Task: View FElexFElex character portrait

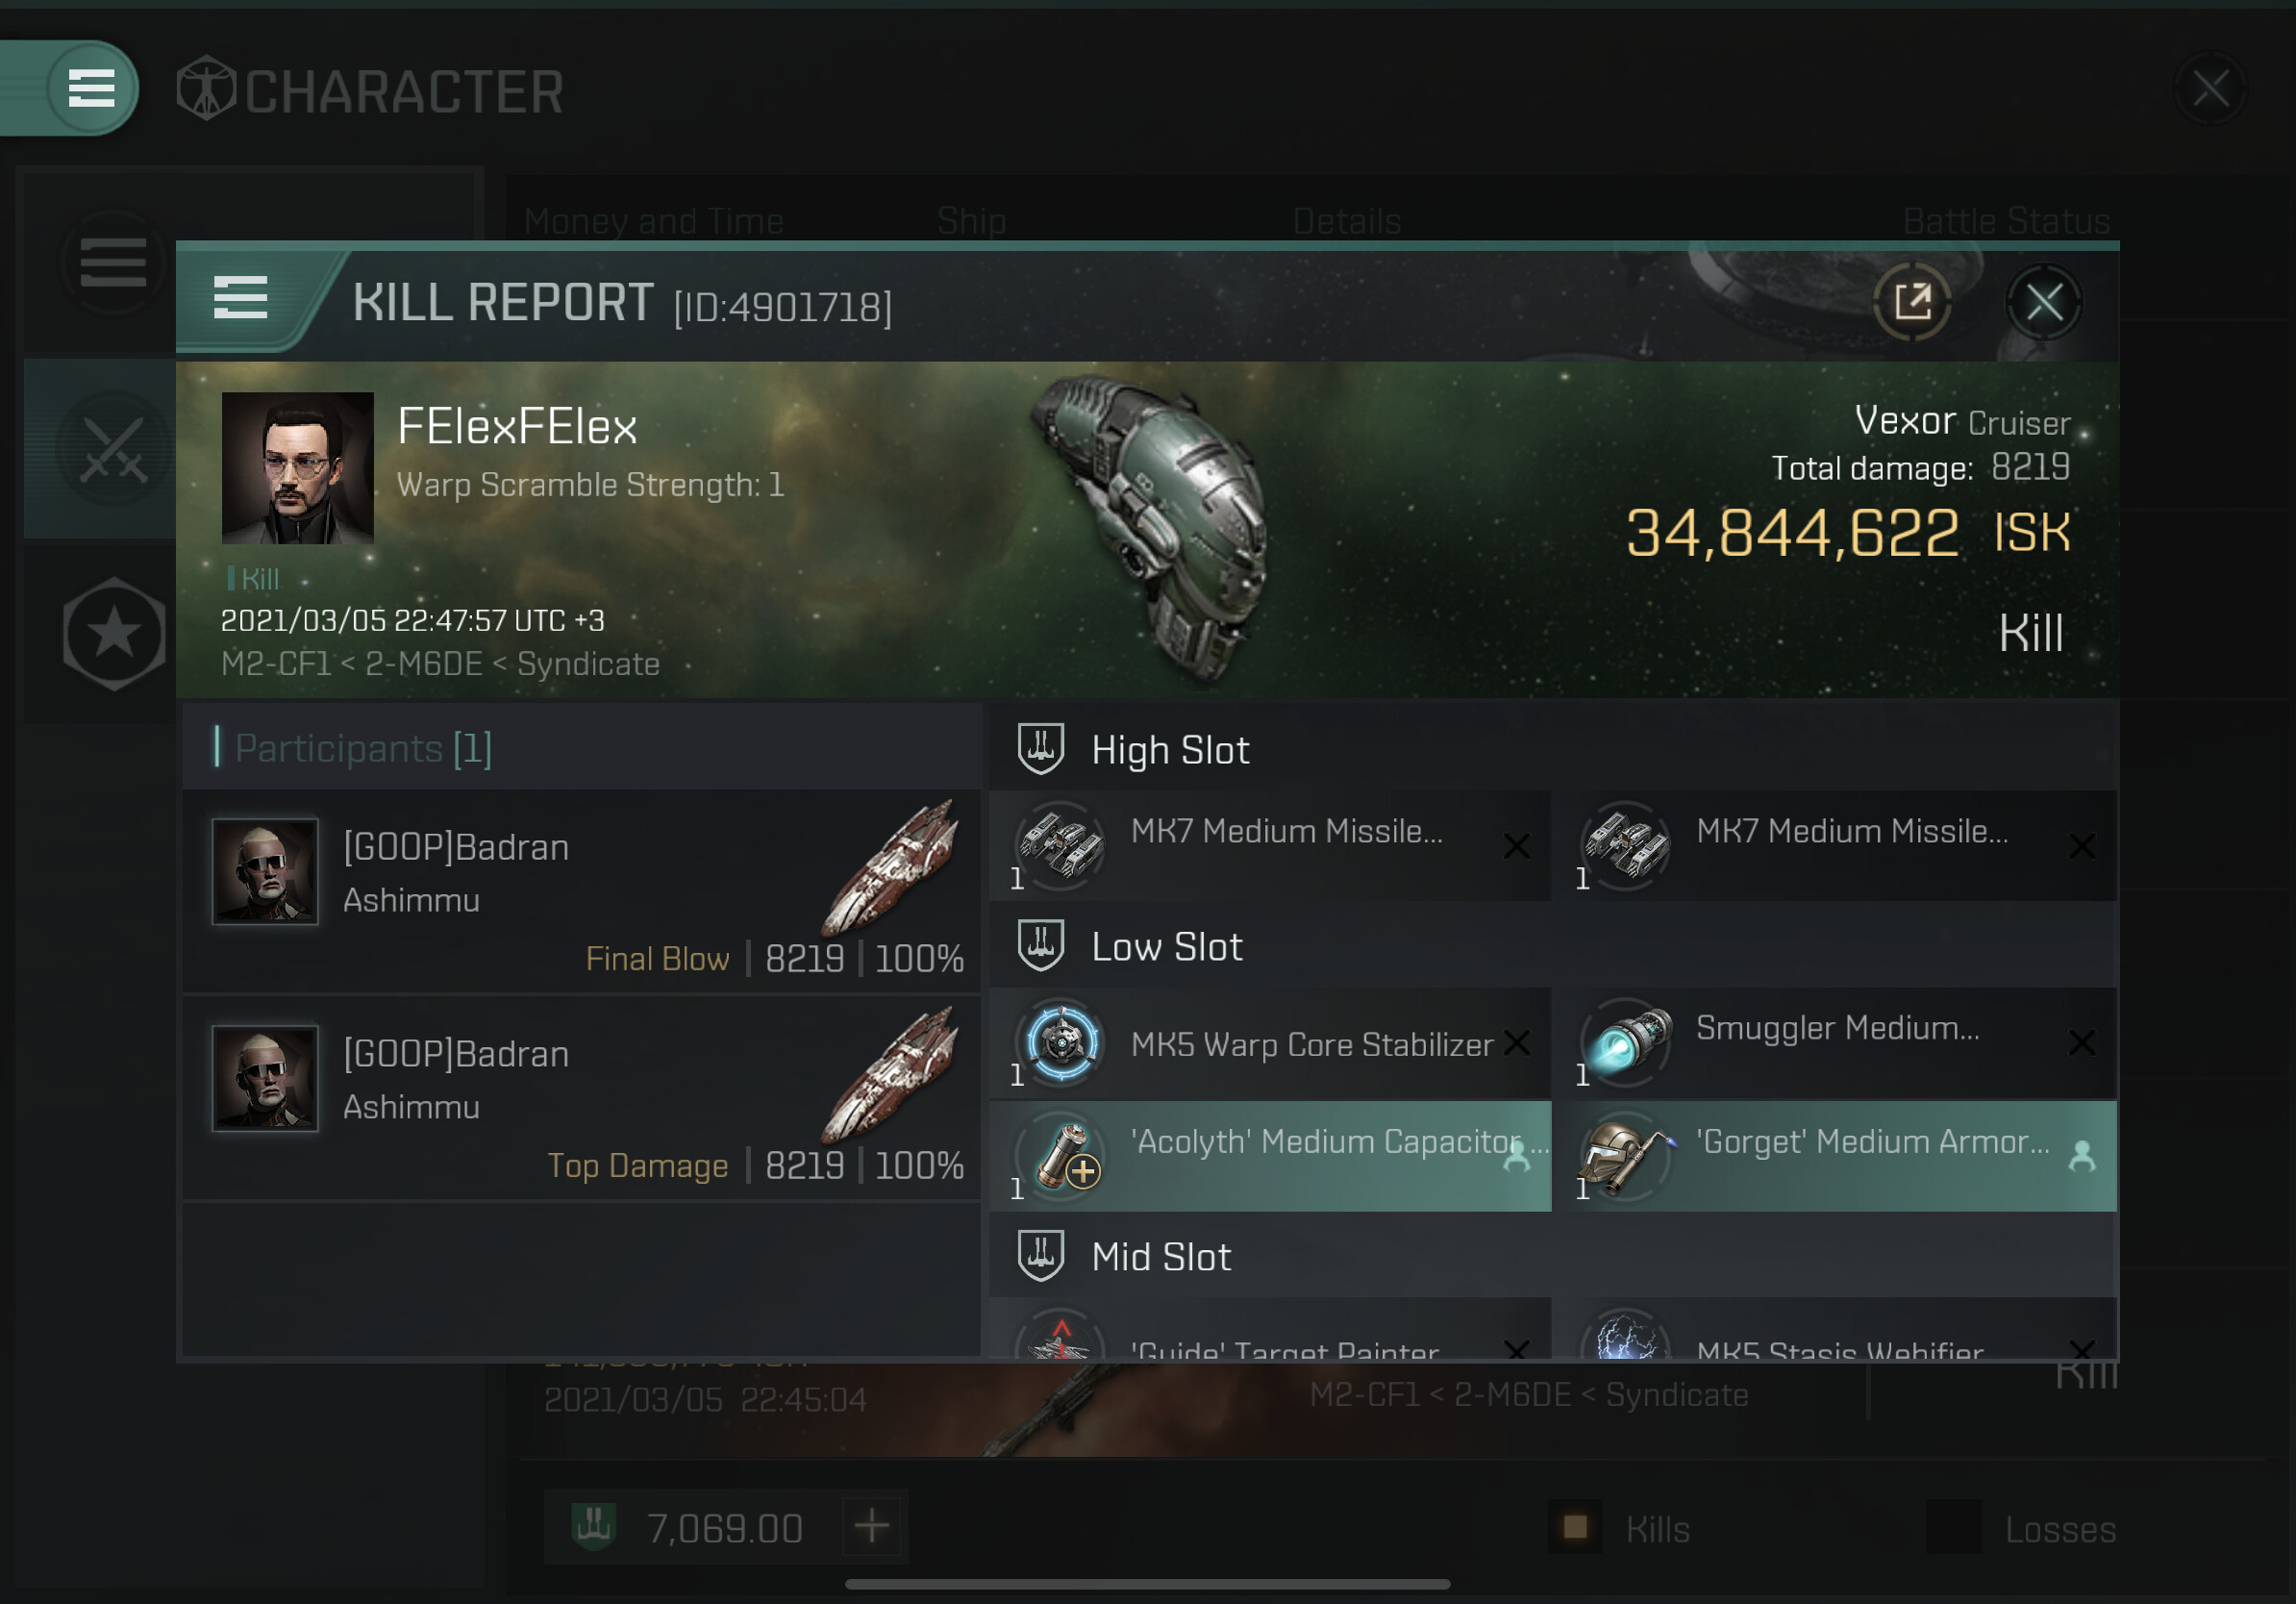Action: click(x=297, y=468)
